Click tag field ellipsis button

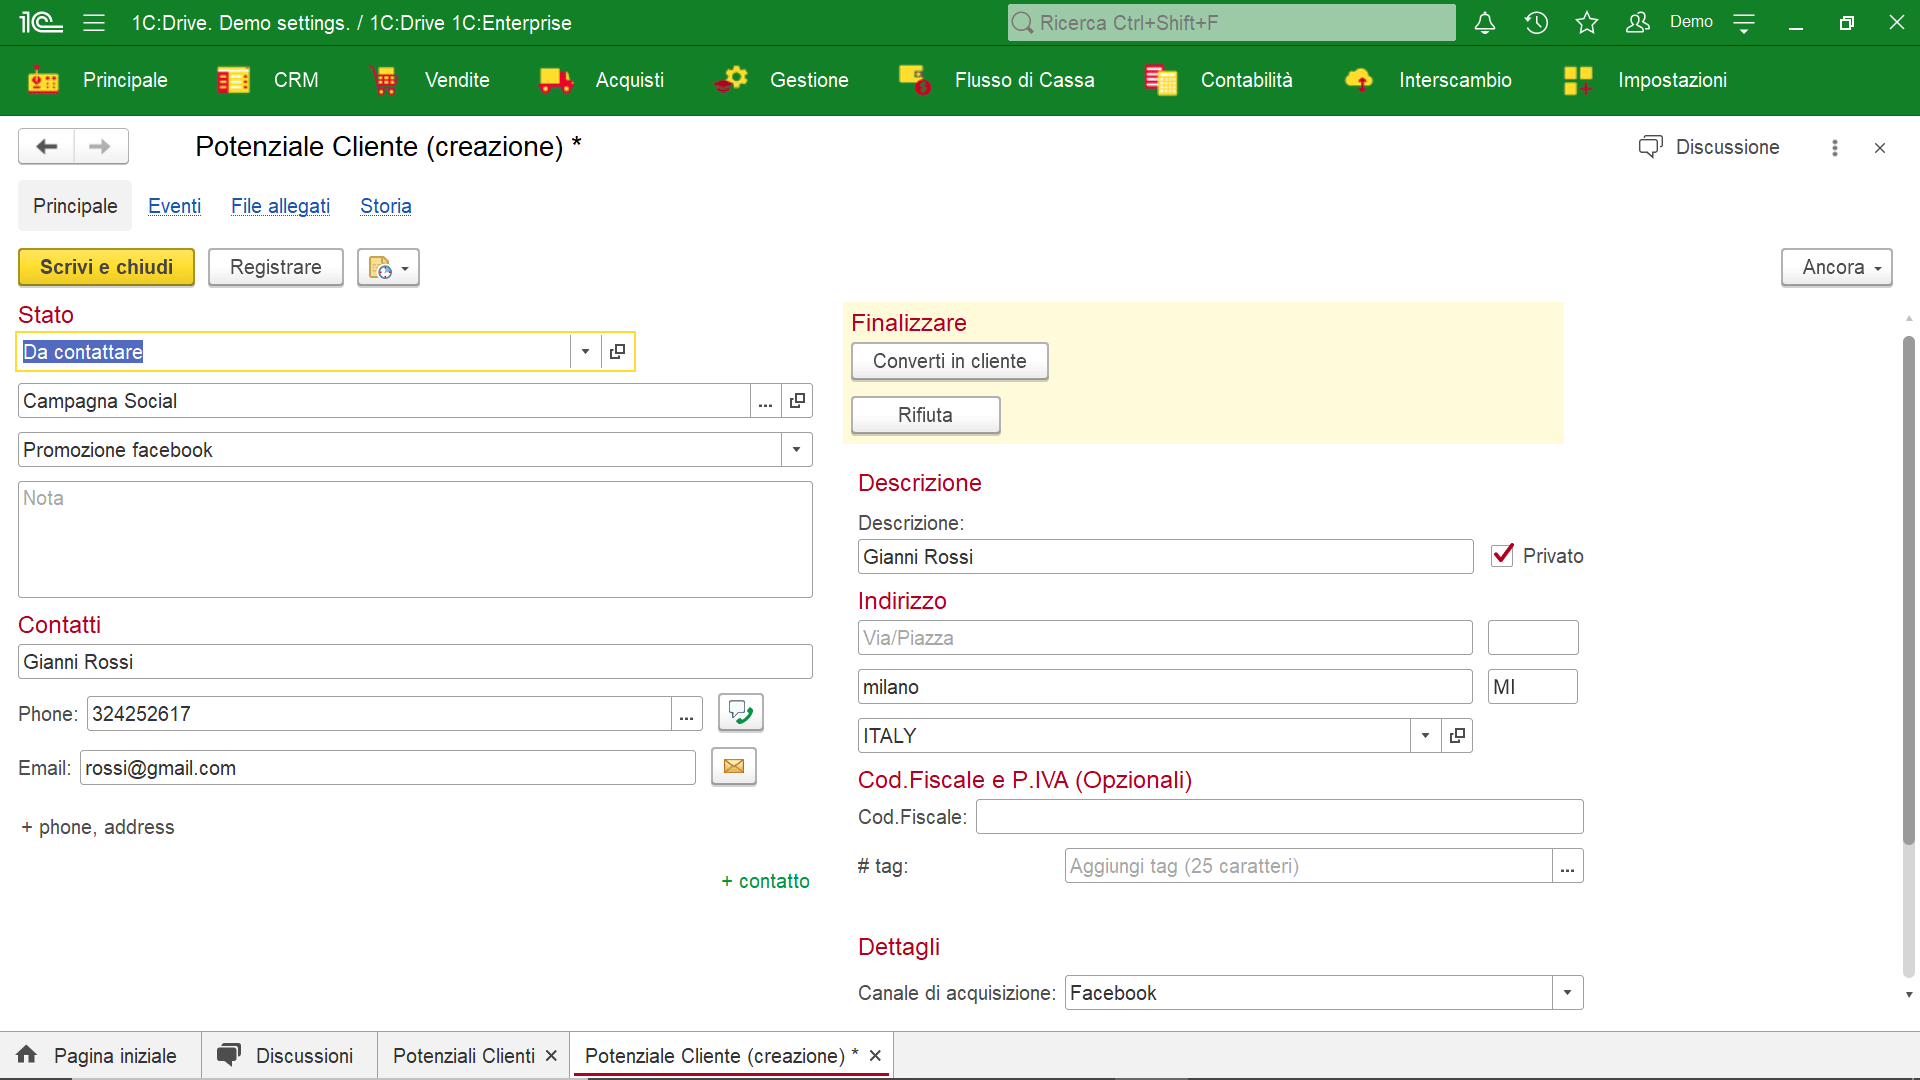point(1567,866)
